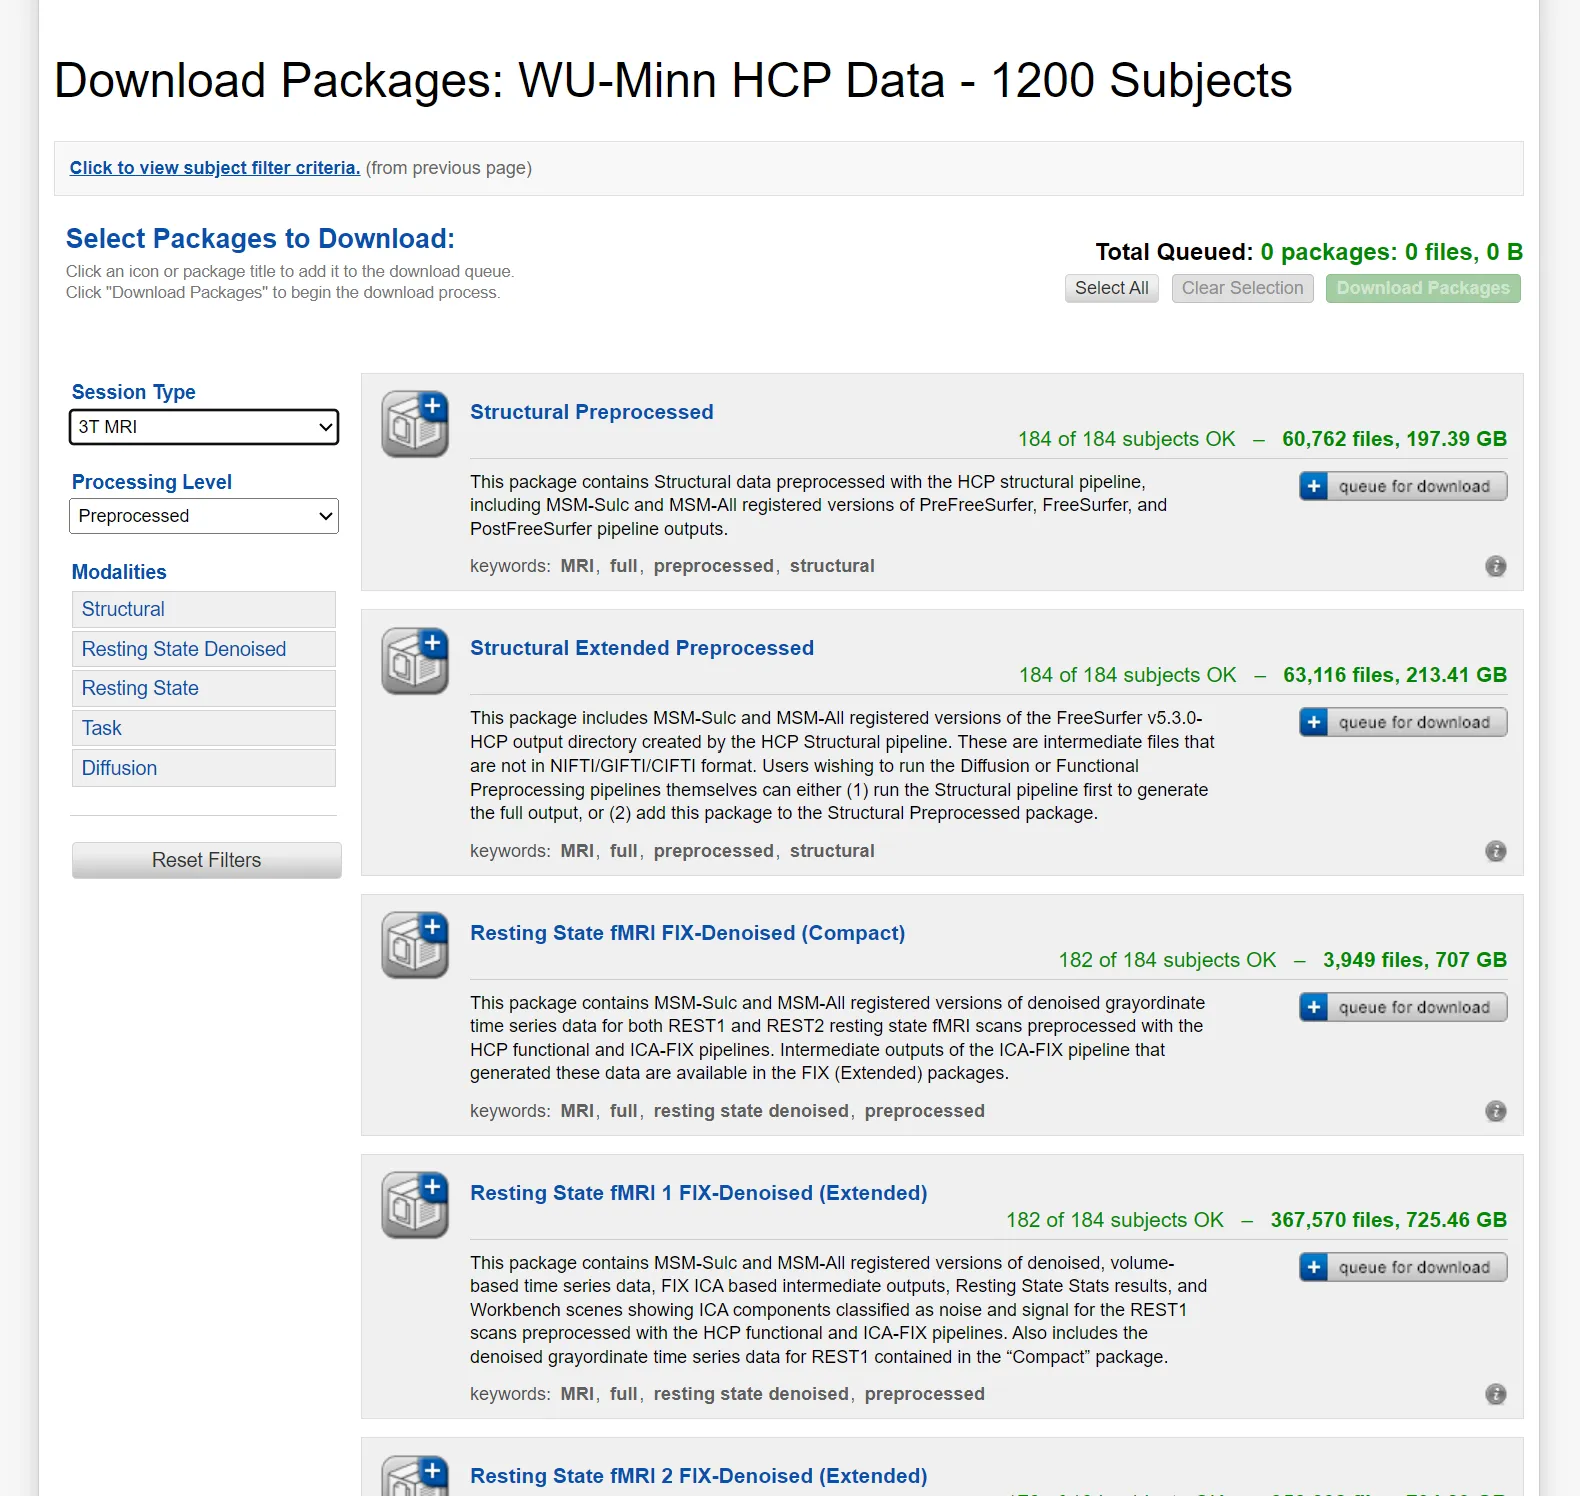Click the Select All button
1580x1496 pixels.
click(1111, 288)
